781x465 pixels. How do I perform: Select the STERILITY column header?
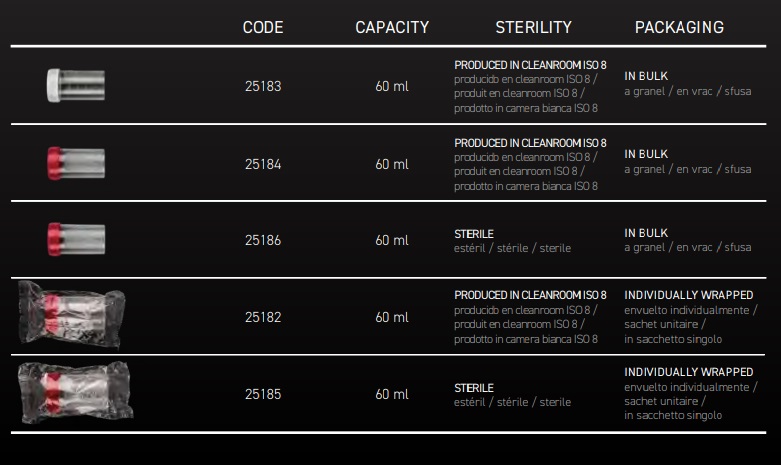(533, 27)
